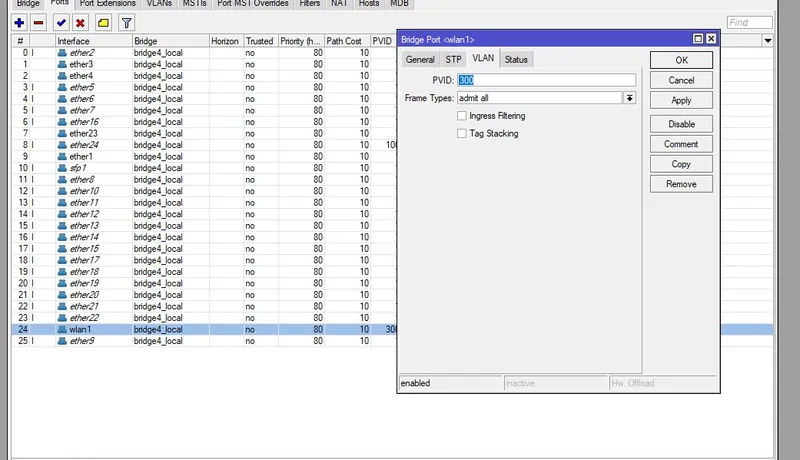Open the Hosts tab
The height and width of the screenshot is (460, 800).
(369, 4)
